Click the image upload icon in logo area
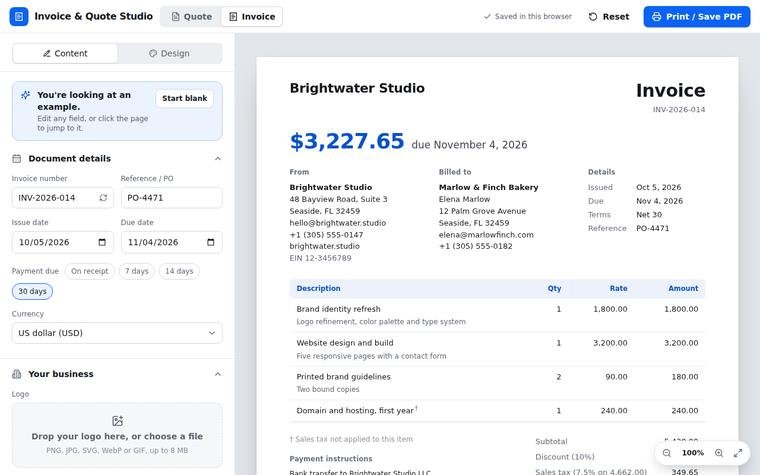The image size is (760, 475). coord(117,421)
